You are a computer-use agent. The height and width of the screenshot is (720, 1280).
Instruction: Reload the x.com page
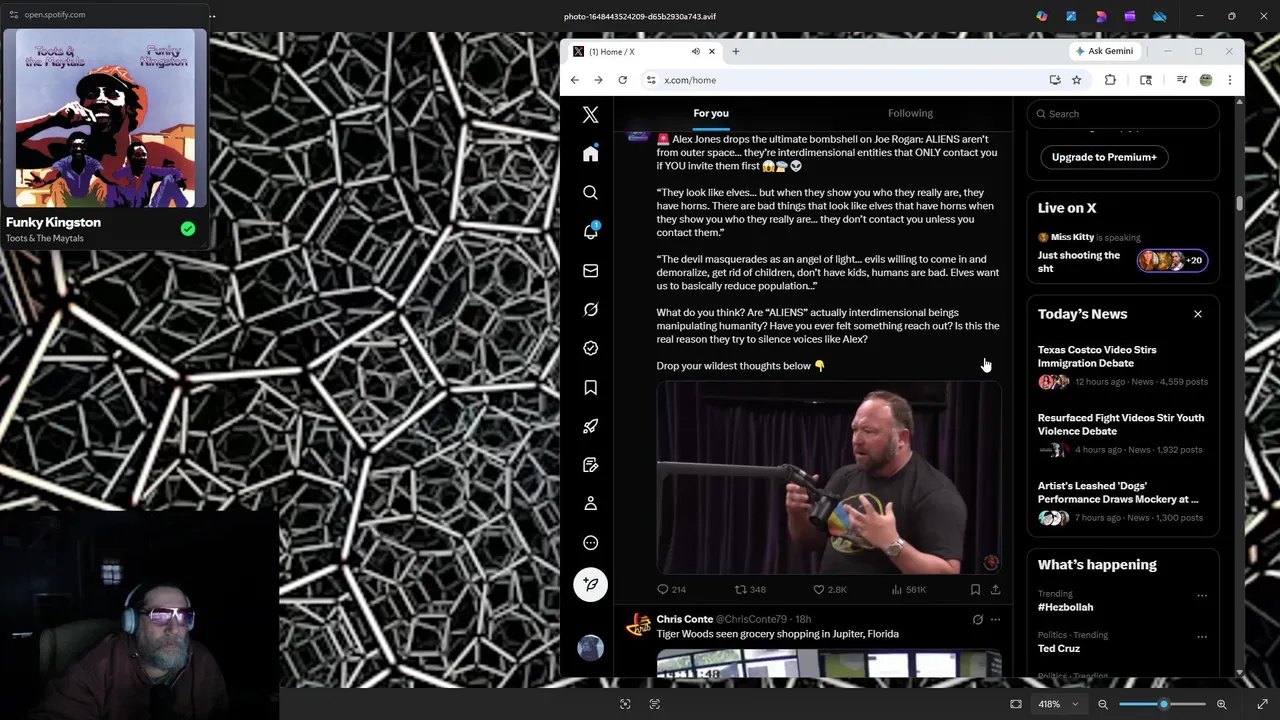[x=622, y=80]
